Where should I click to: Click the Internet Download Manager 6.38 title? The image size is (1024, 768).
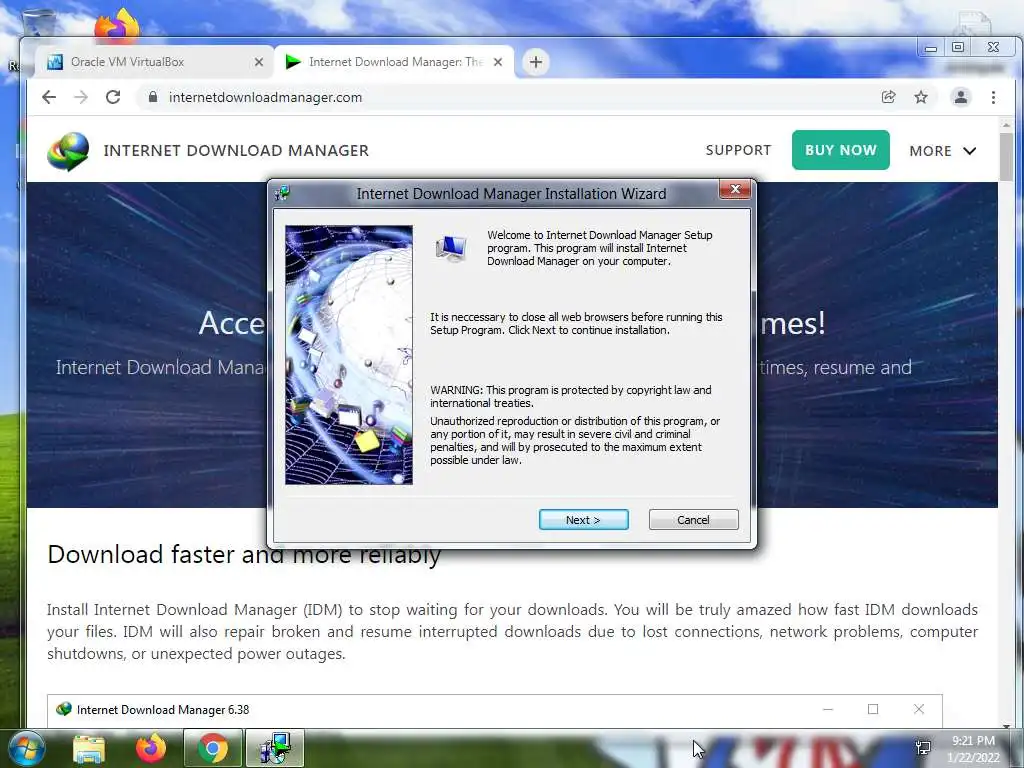click(163, 710)
